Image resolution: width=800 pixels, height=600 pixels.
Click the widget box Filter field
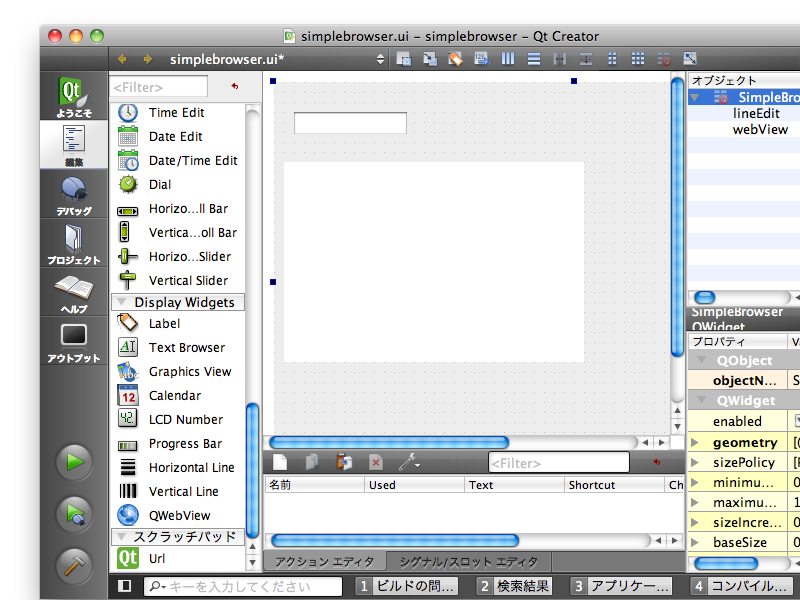click(160, 87)
